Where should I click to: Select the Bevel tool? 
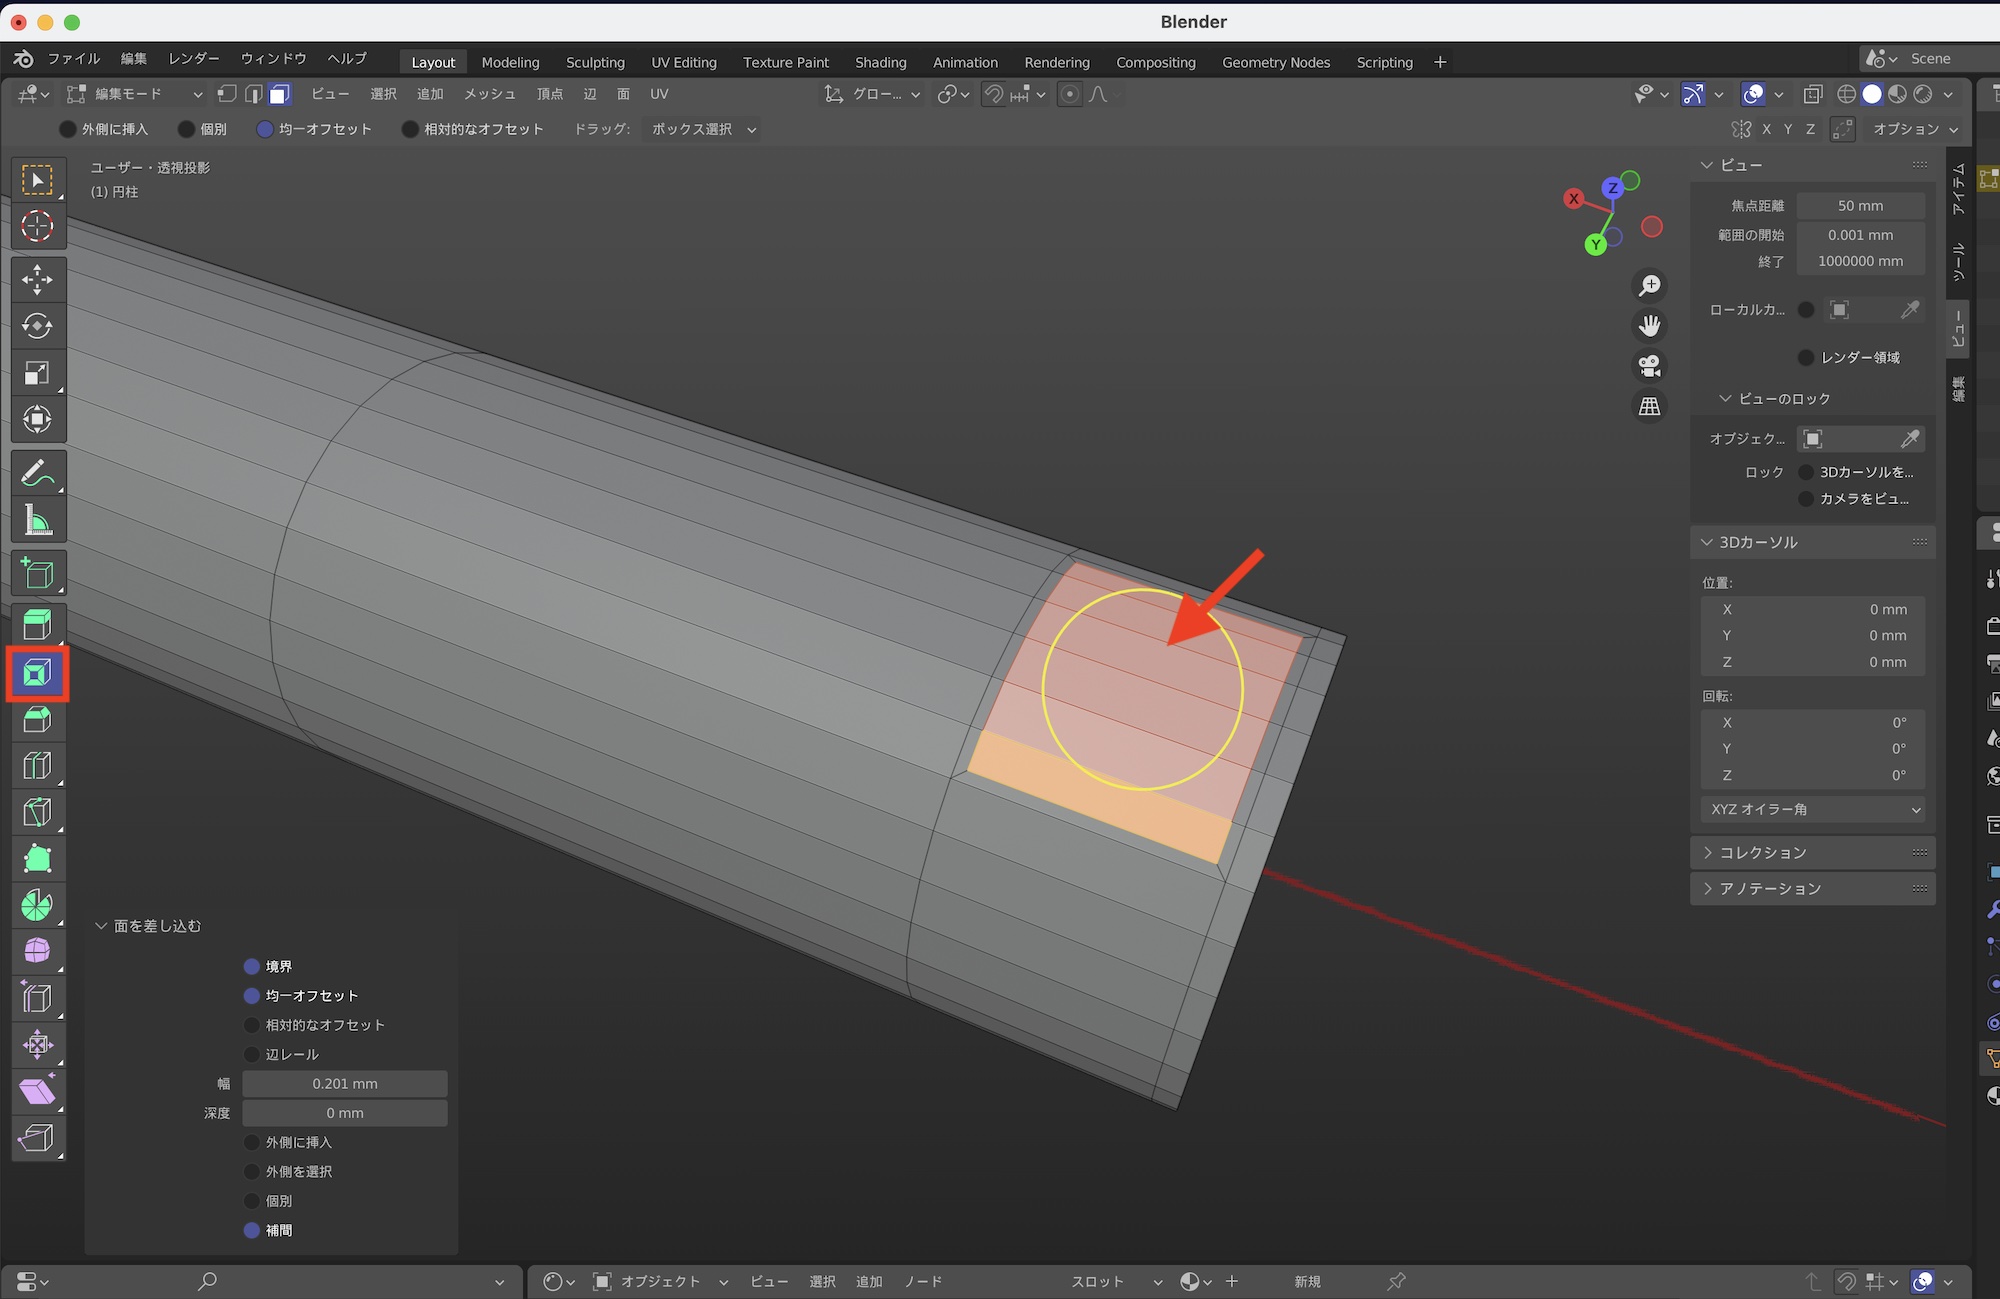pyautogui.click(x=37, y=720)
